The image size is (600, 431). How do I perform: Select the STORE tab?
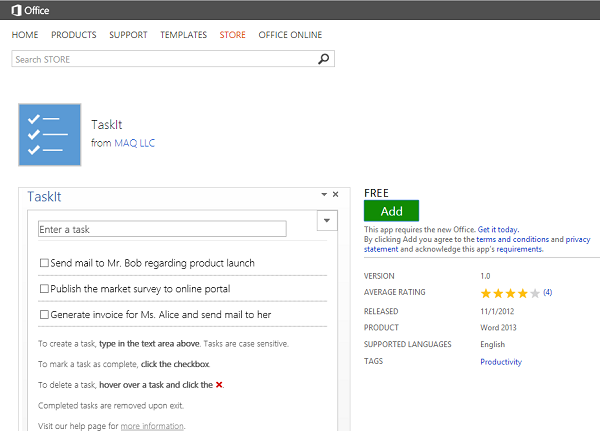coord(232,35)
